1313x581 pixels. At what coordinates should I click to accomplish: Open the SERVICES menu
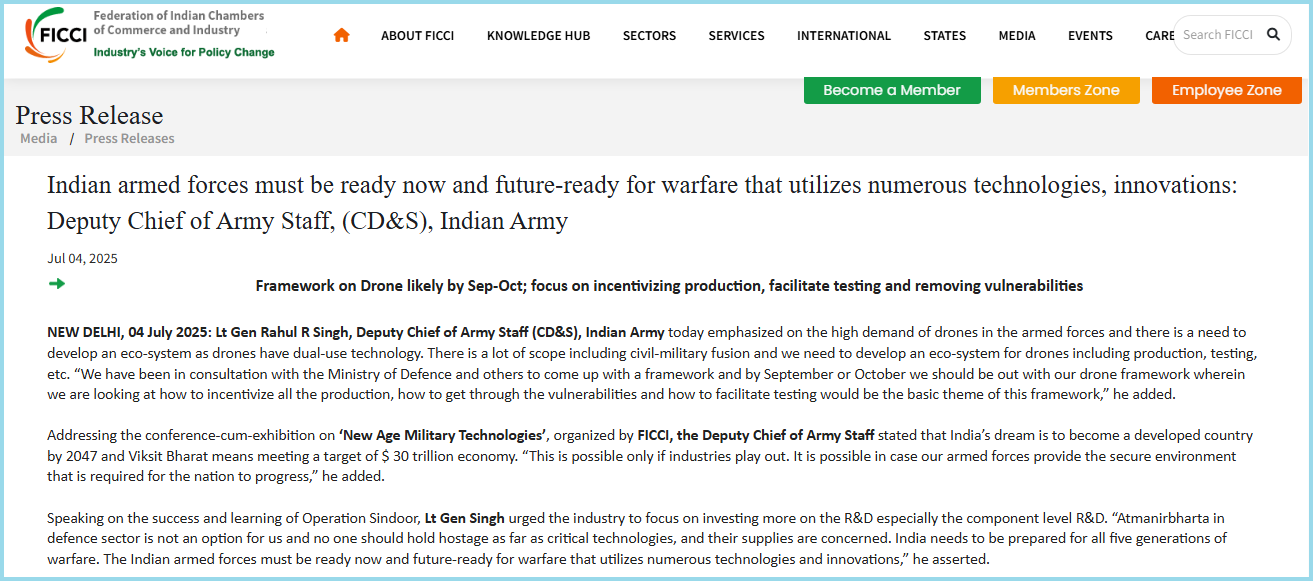pos(736,36)
